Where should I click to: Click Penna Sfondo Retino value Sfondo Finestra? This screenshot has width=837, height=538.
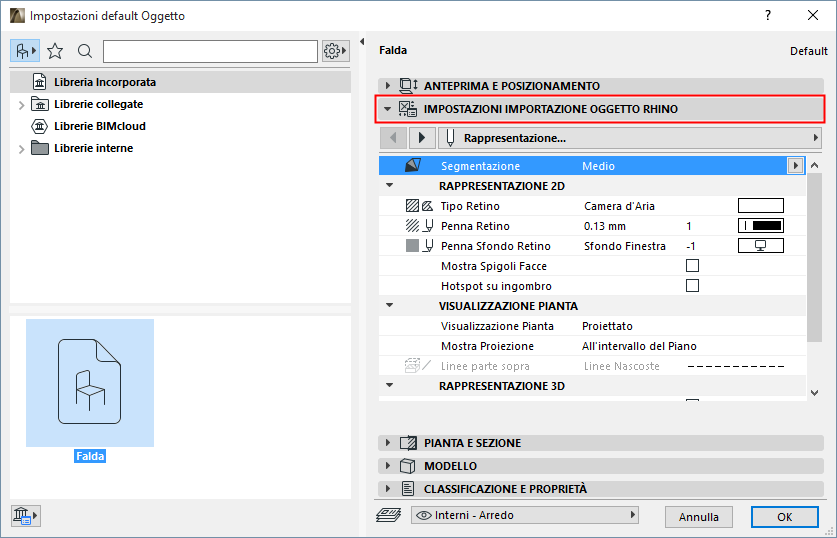[x=625, y=246]
